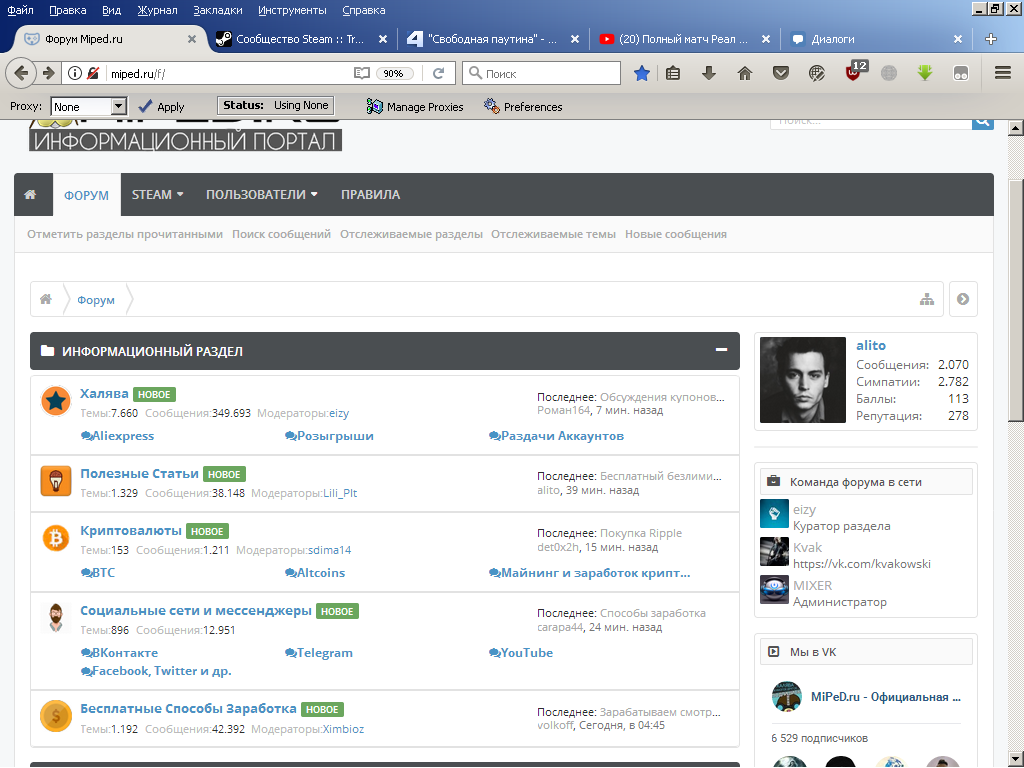The height and width of the screenshot is (768, 1024).
Task: Open moderator Lili_Plt profile link
Action: pyautogui.click(x=340, y=493)
